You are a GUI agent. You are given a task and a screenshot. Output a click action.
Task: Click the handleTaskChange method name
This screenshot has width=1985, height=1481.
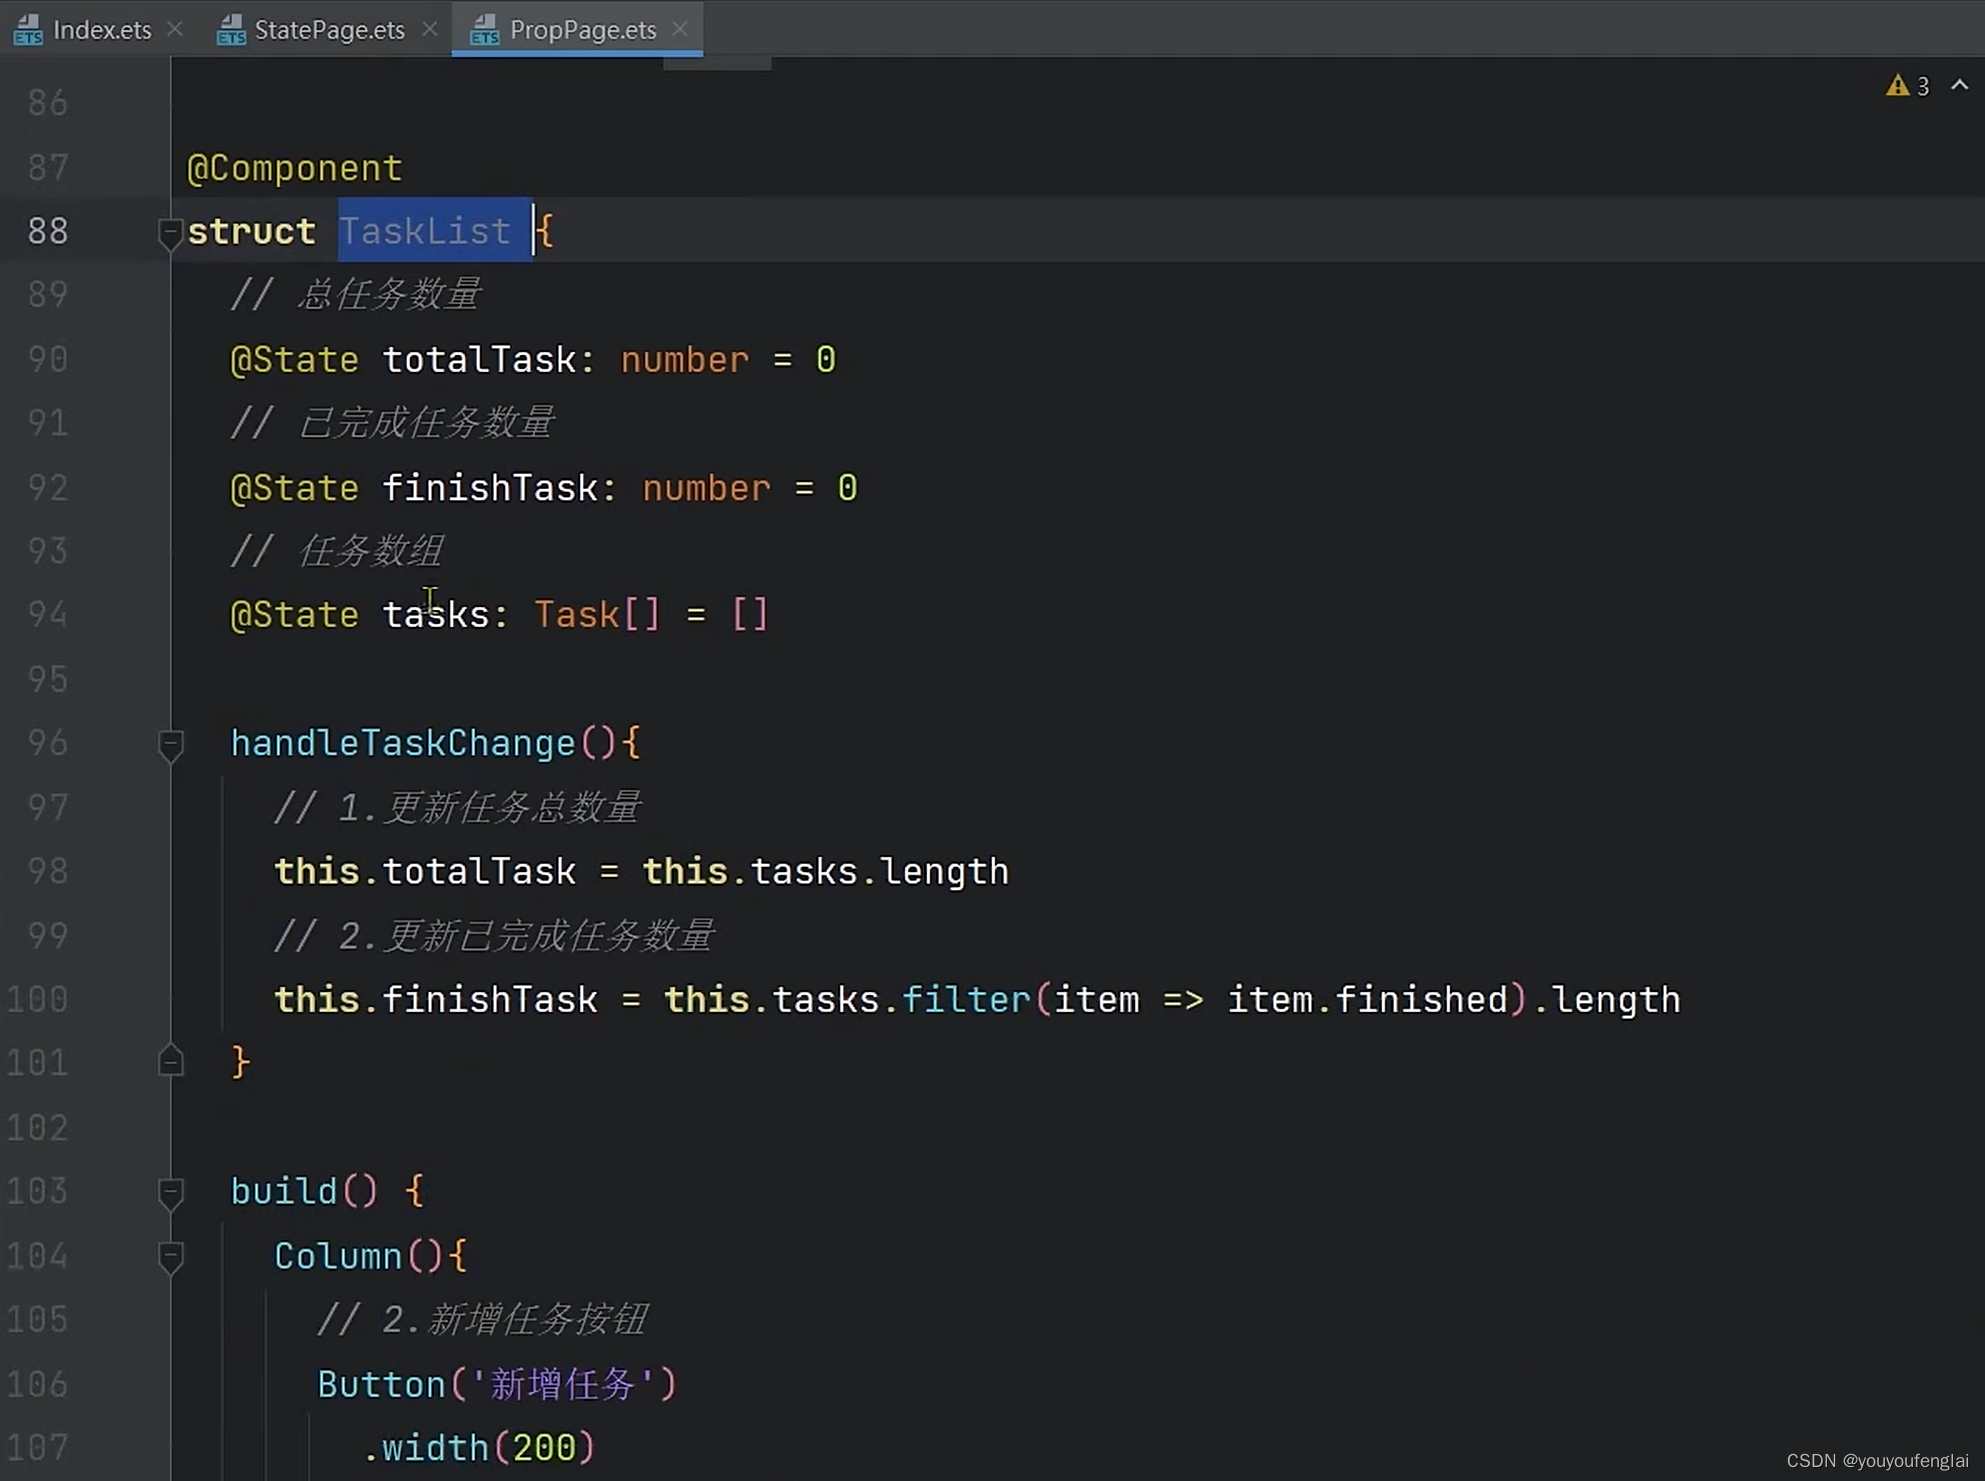pos(403,744)
